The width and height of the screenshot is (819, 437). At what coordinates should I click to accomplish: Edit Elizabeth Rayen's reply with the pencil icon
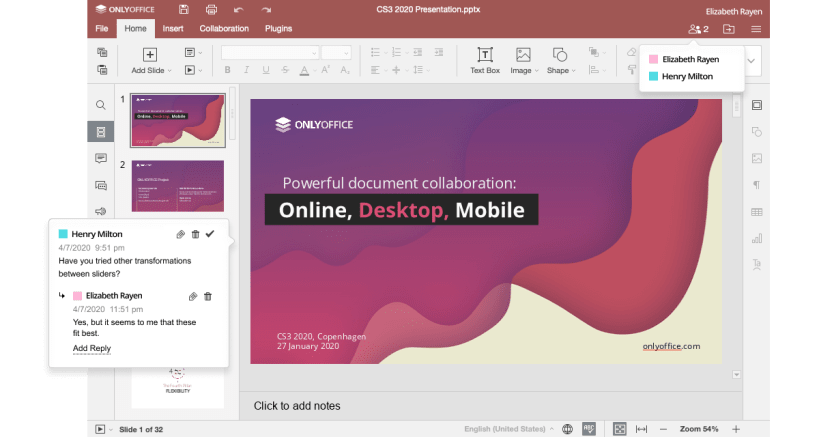193,297
